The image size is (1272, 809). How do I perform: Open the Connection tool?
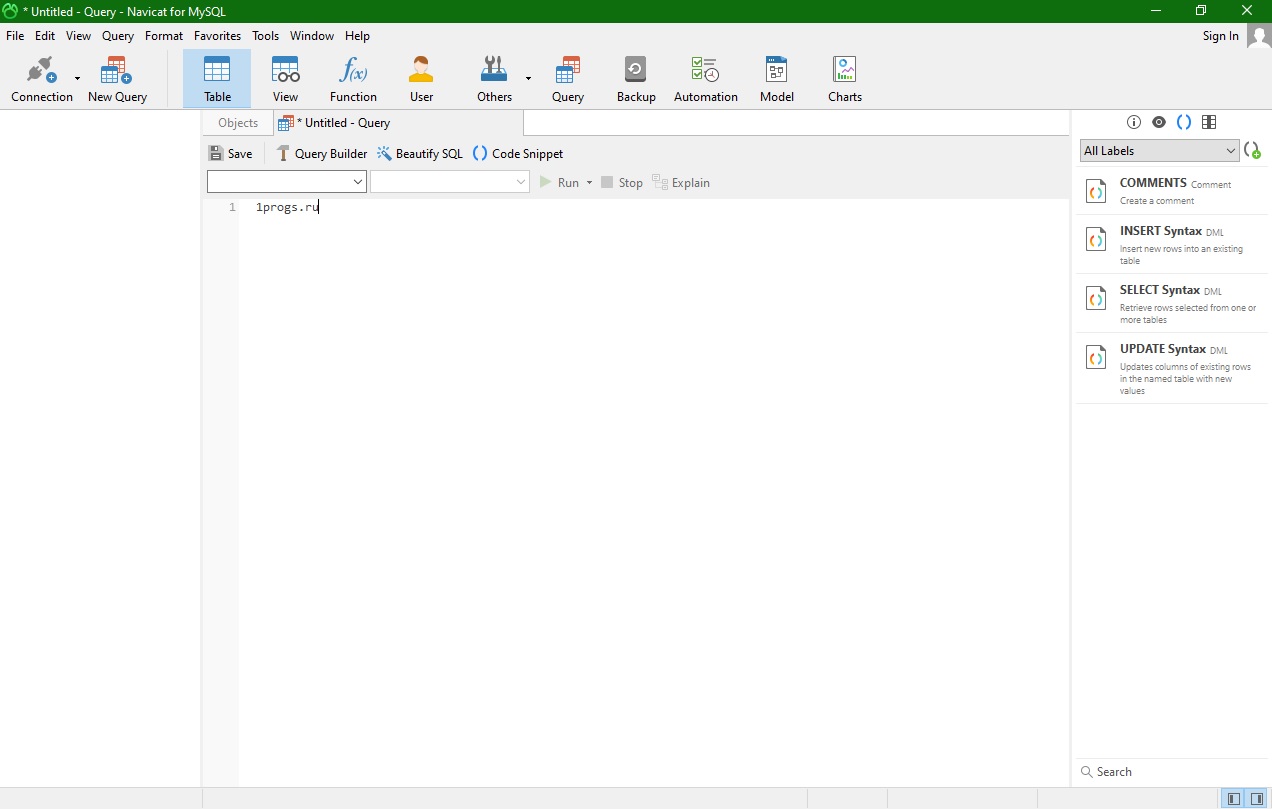(x=41, y=79)
